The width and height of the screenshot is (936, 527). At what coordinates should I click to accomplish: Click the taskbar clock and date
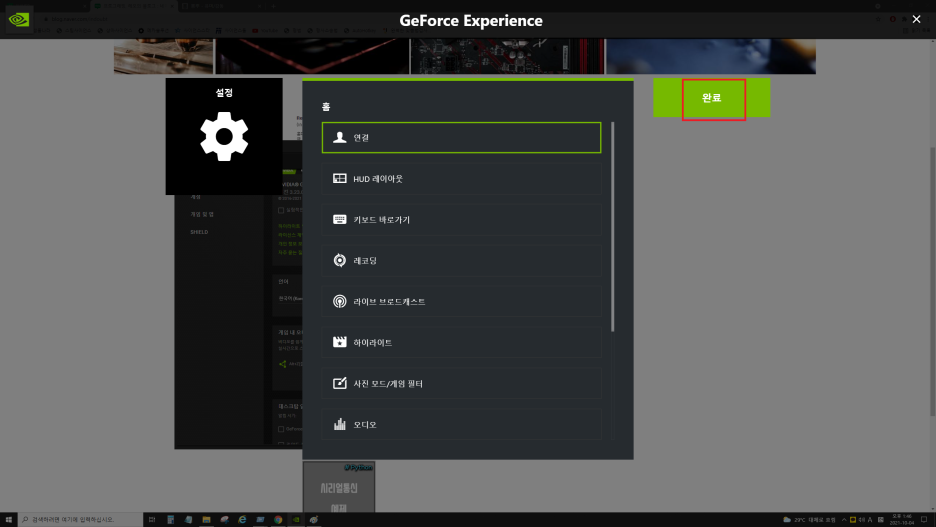coord(902,520)
